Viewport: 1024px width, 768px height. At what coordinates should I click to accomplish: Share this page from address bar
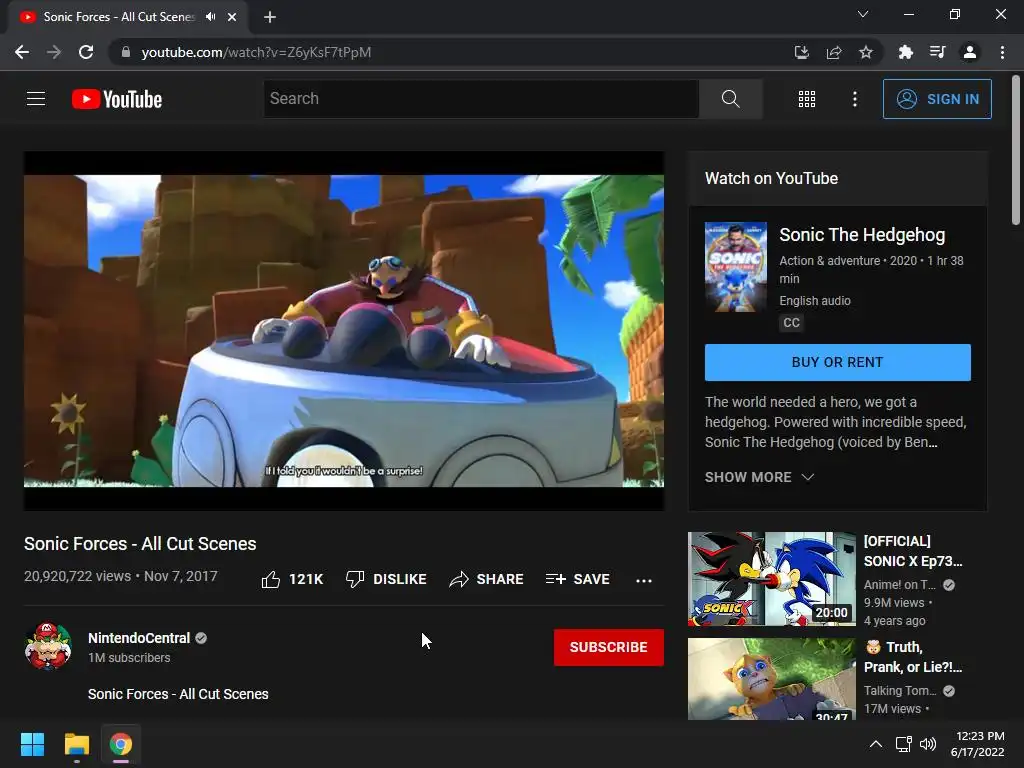pyautogui.click(x=834, y=52)
